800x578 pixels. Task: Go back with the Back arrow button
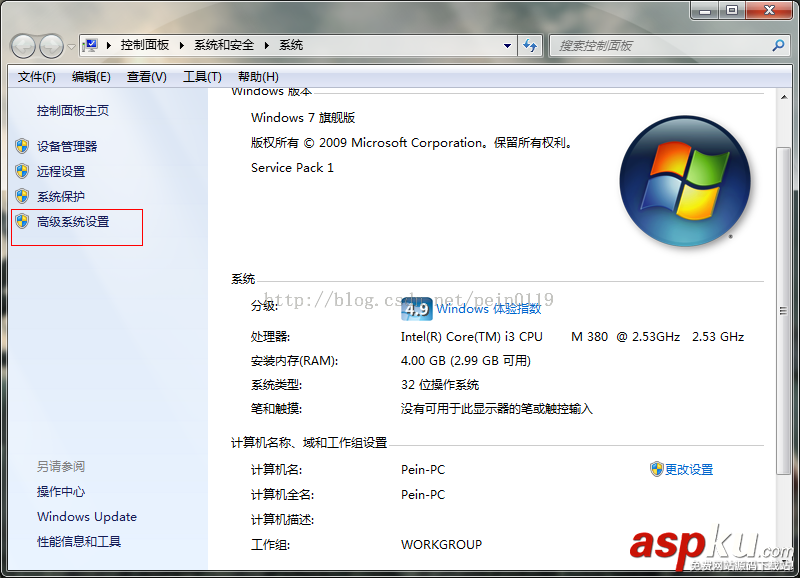click(x=23, y=46)
